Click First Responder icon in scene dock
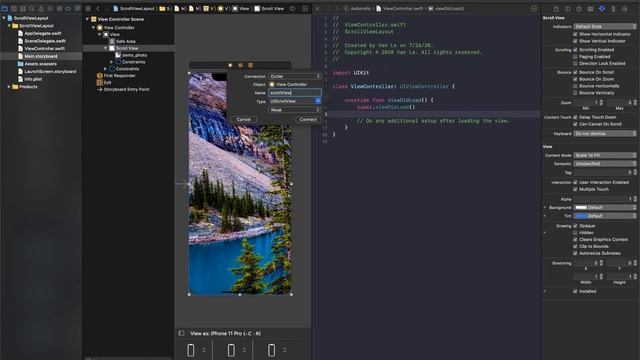The image size is (640, 360). coord(240,65)
